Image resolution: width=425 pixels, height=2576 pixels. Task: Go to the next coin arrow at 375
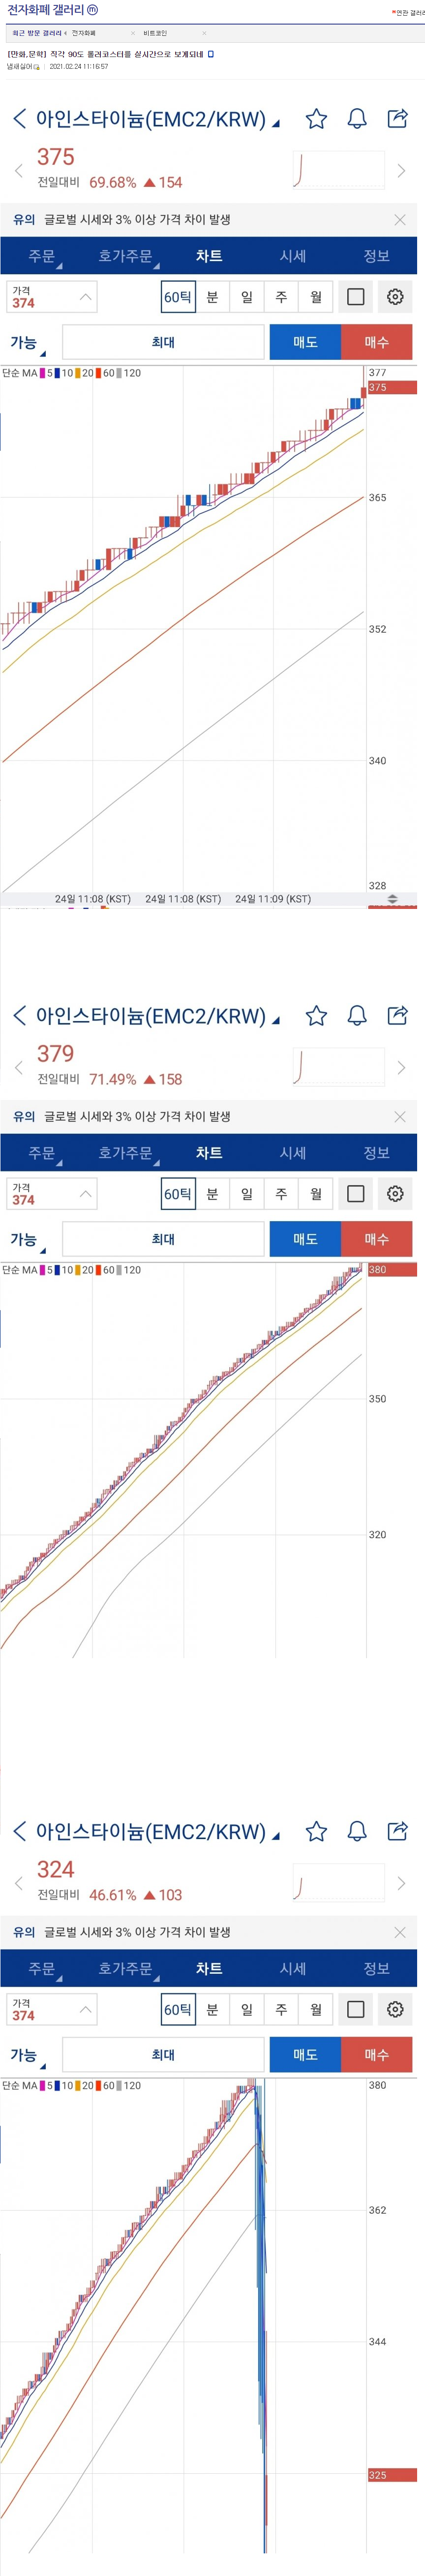(x=401, y=171)
